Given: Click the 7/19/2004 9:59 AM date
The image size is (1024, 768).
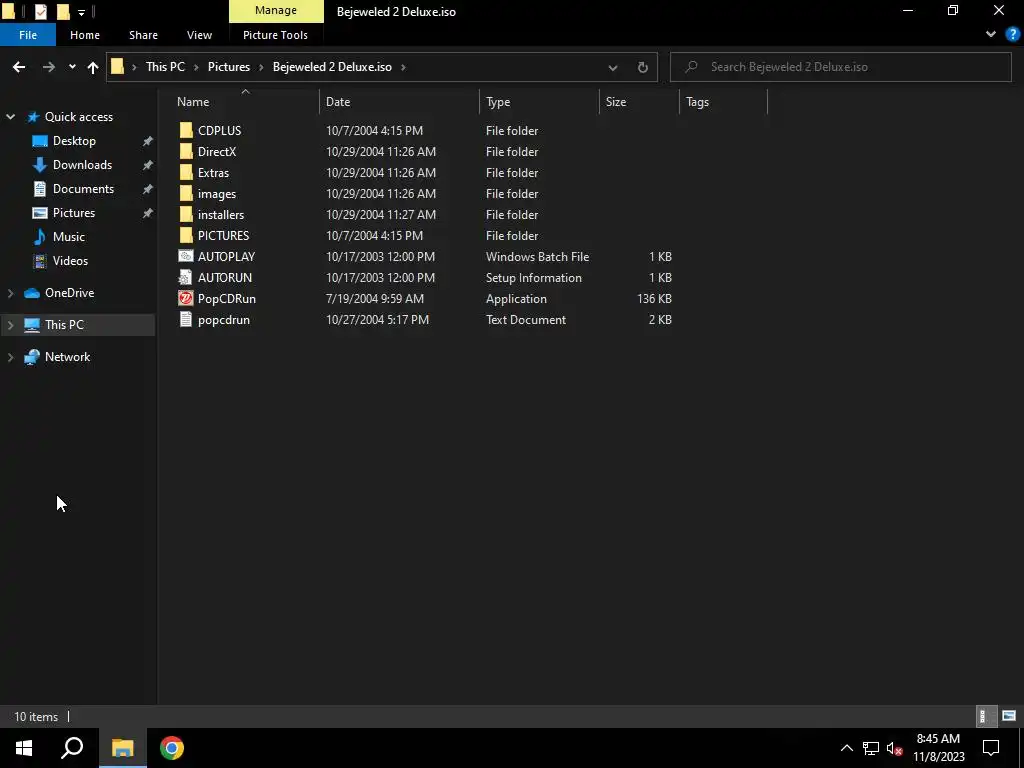Looking at the screenshot, I should pos(375,298).
